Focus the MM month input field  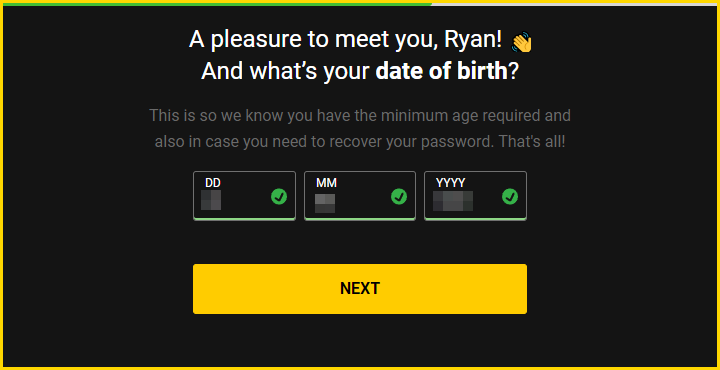pyautogui.click(x=360, y=196)
